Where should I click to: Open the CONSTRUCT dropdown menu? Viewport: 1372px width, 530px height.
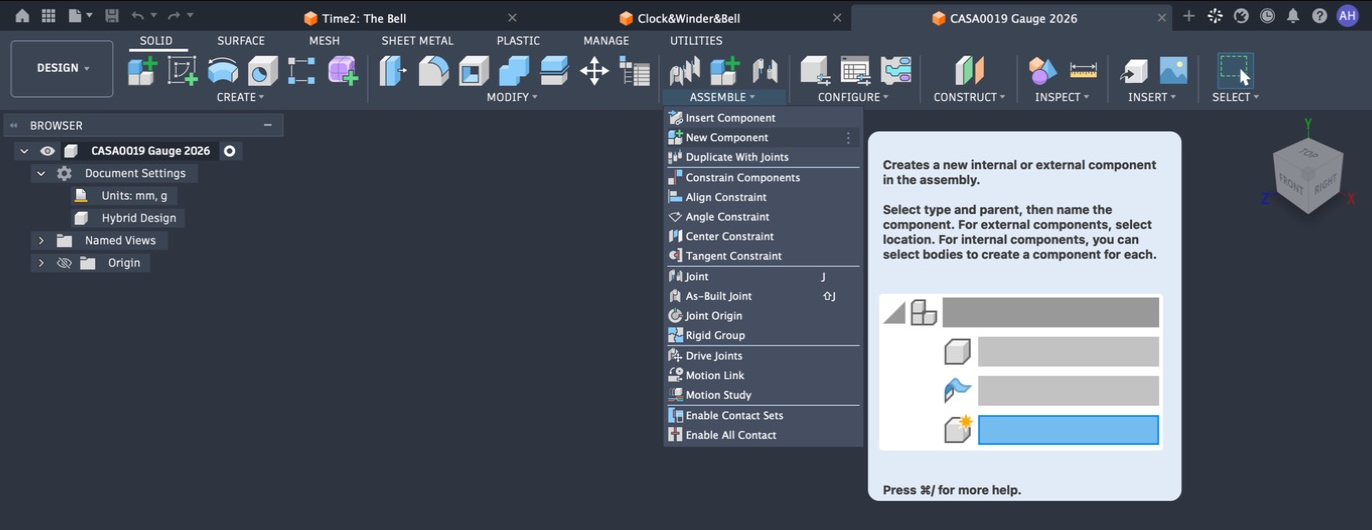click(969, 97)
